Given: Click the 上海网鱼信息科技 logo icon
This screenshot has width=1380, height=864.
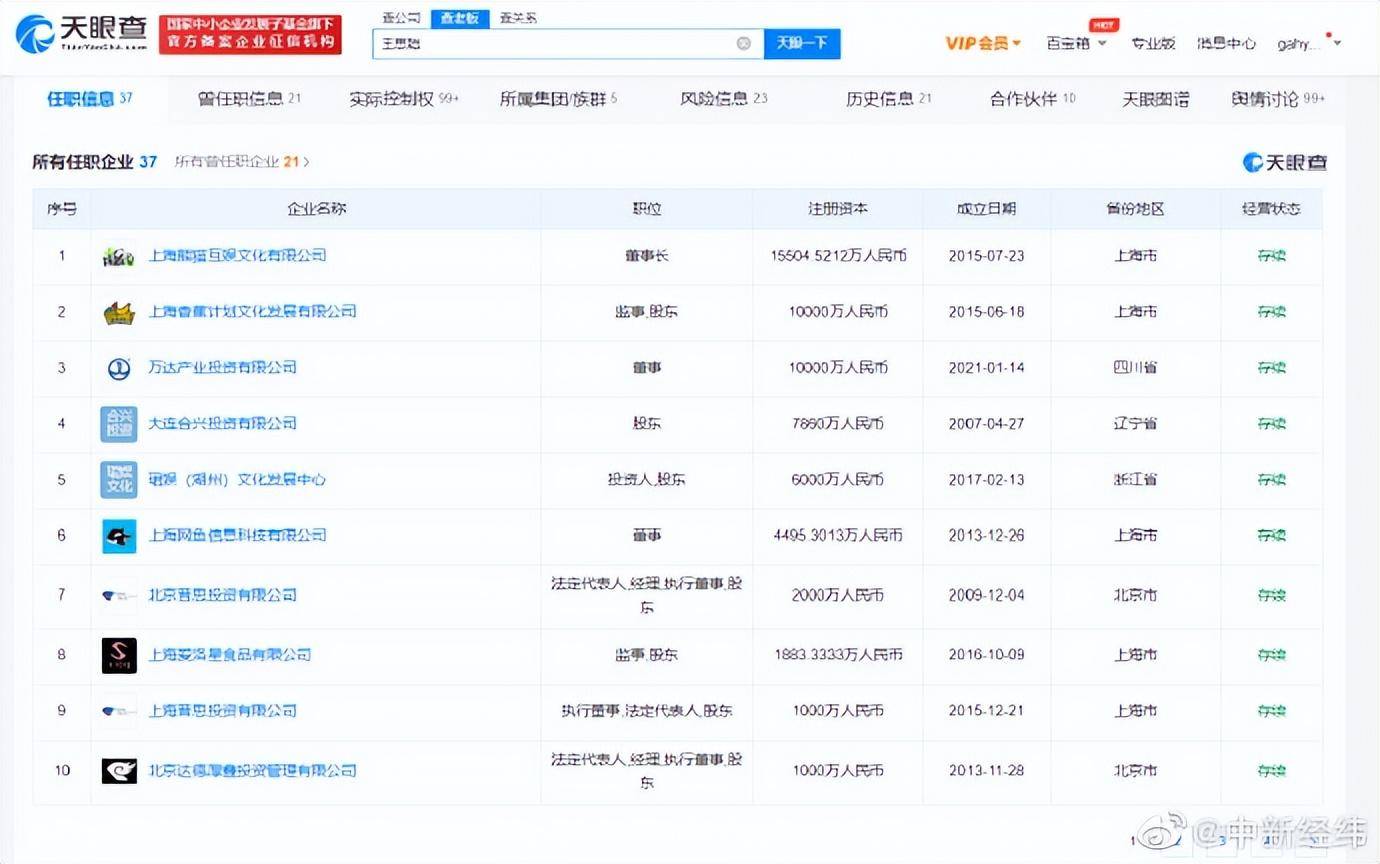Looking at the screenshot, I should click(x=119, y=536).
